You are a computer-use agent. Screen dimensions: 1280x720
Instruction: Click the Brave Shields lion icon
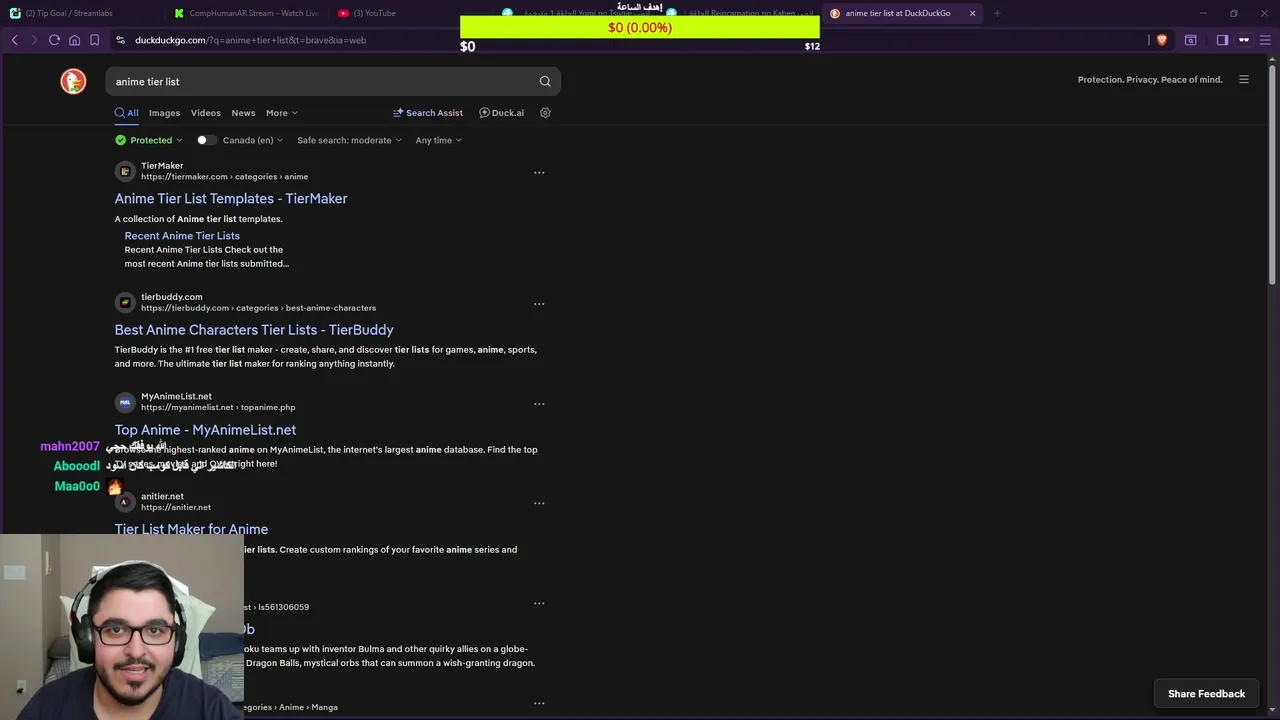click(1161, 40)
